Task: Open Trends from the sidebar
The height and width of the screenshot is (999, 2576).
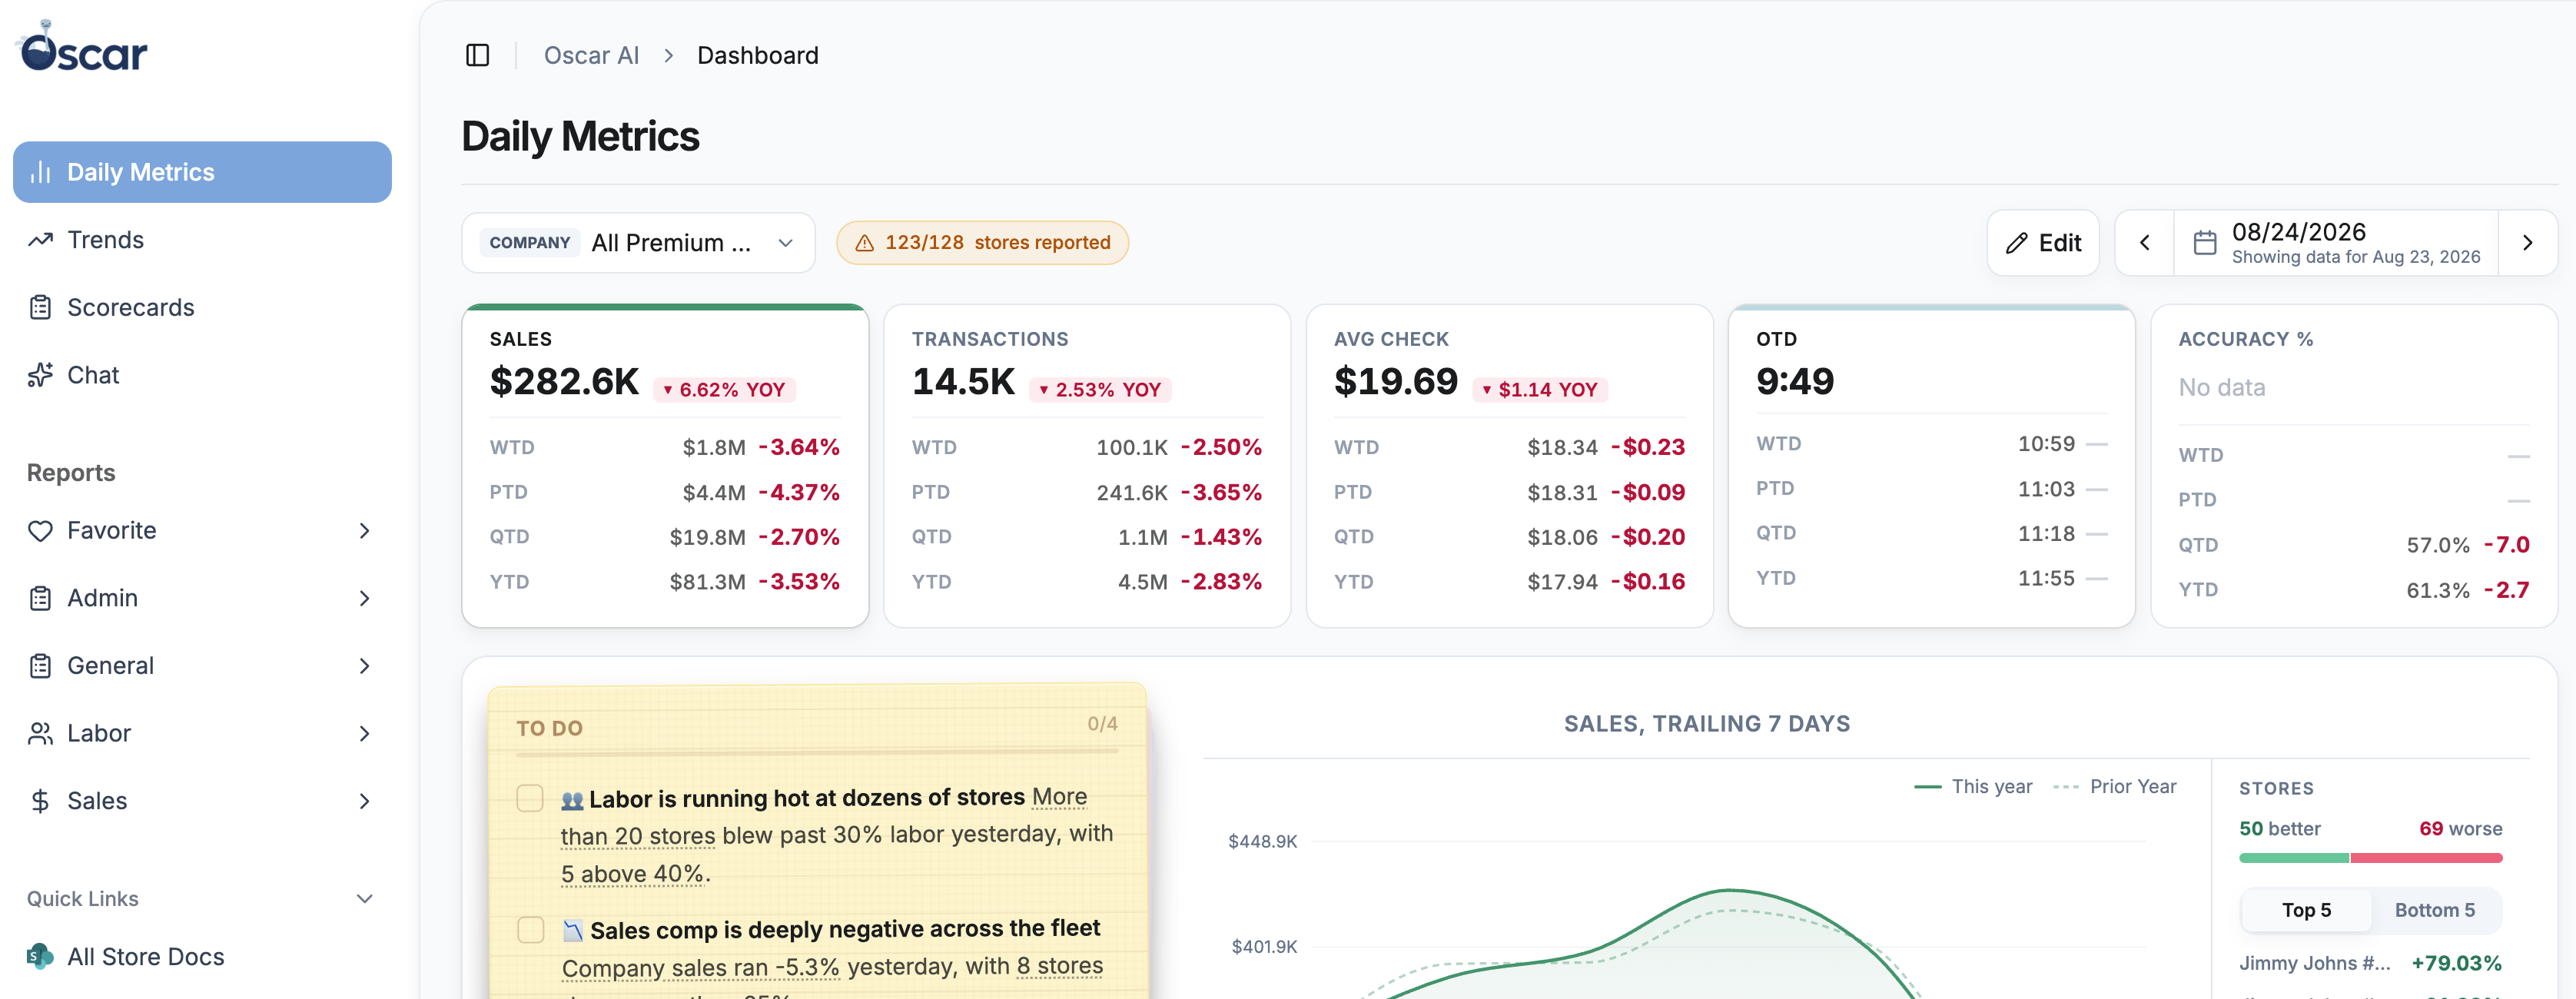Action: [x=202, y=240]
